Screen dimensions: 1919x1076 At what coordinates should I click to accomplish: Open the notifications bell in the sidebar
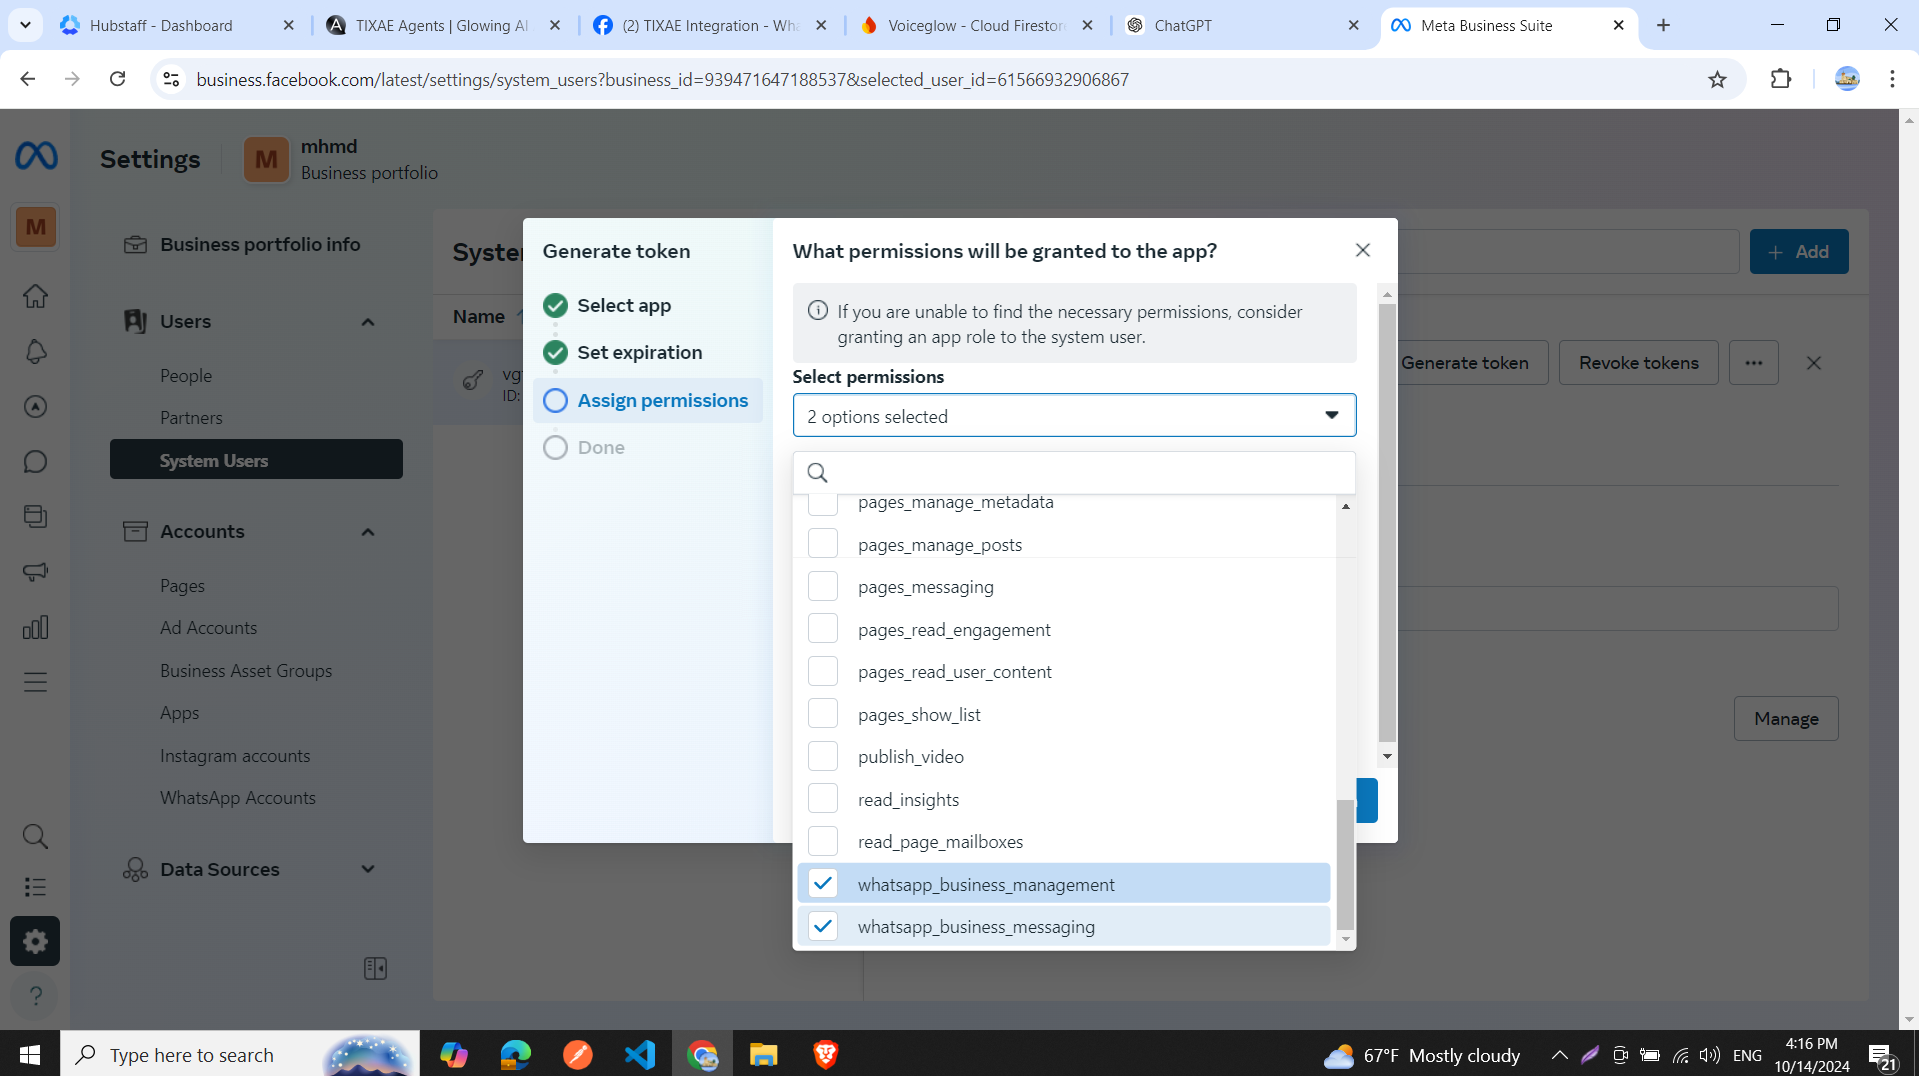click(35, 352)
